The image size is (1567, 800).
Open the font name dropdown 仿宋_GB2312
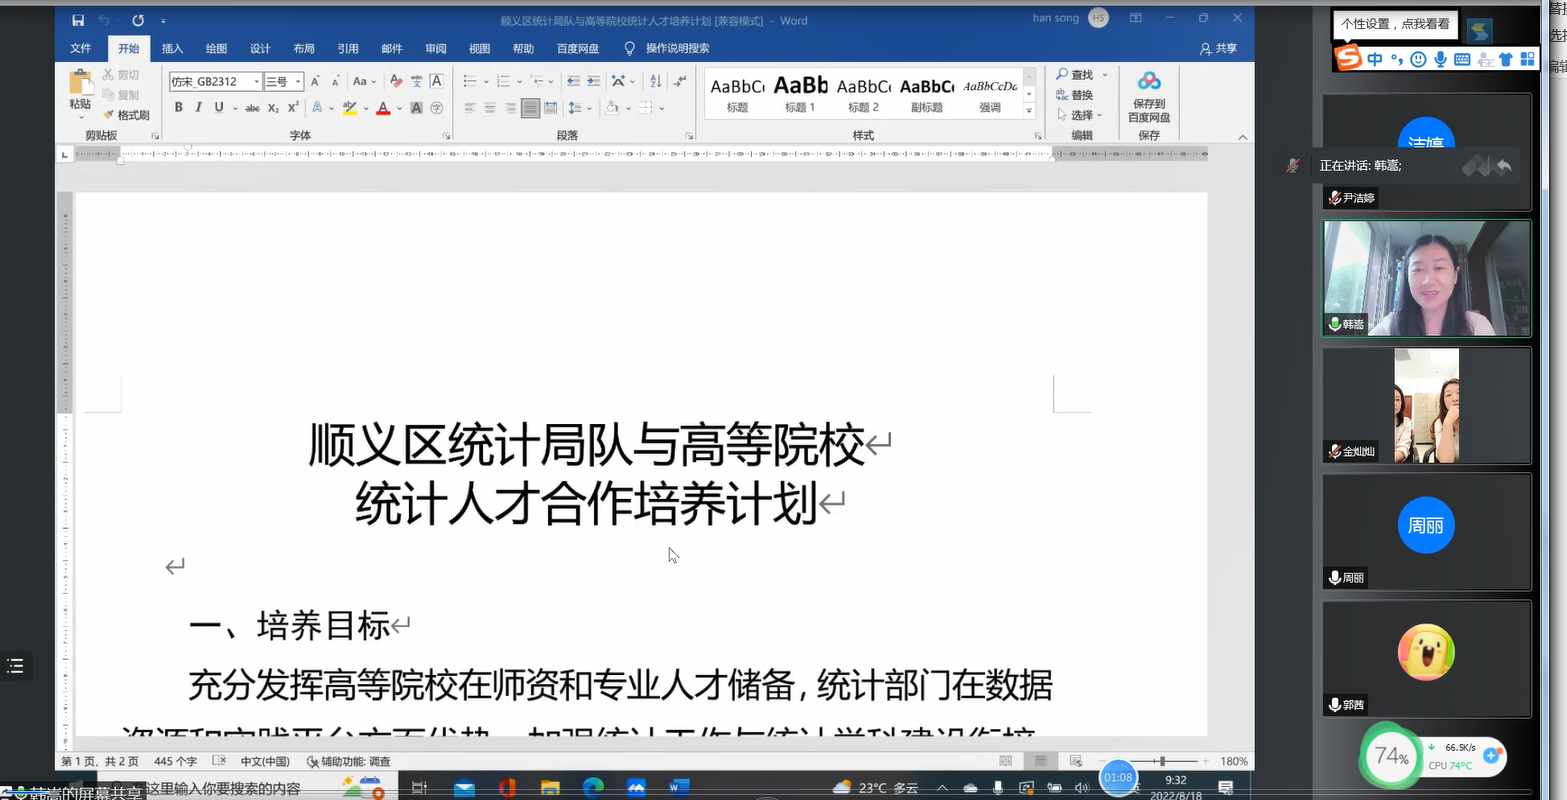(x=256, y=82)
